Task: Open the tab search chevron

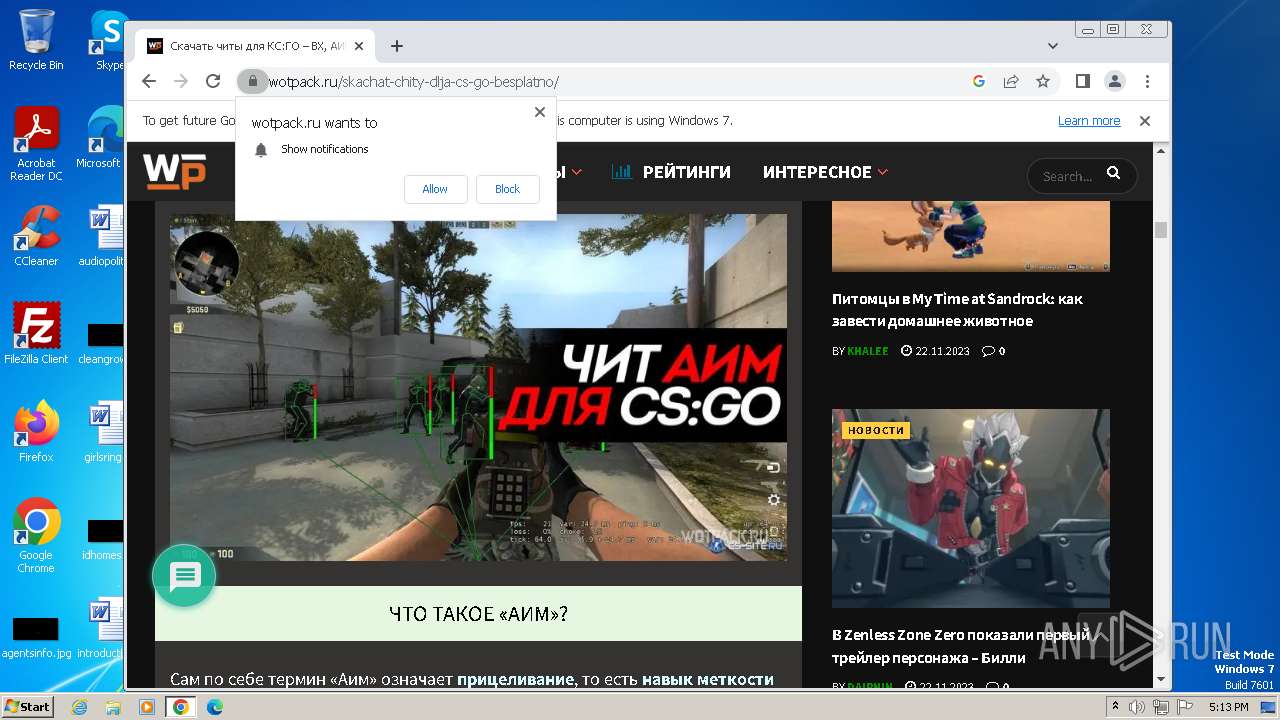Action: tap(1053, 46)
